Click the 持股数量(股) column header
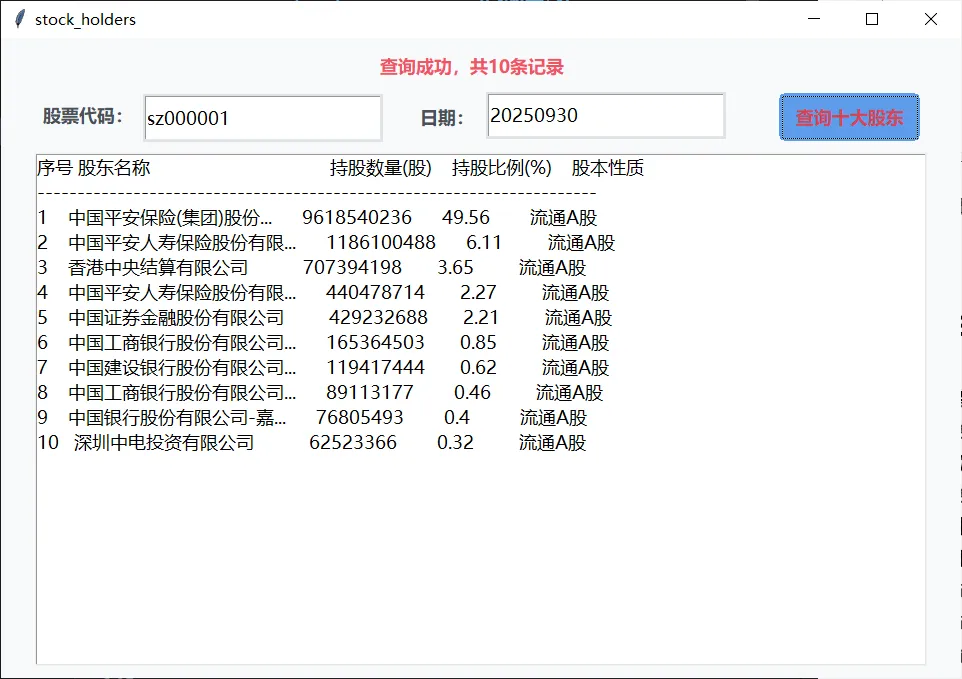 [381, 167]
